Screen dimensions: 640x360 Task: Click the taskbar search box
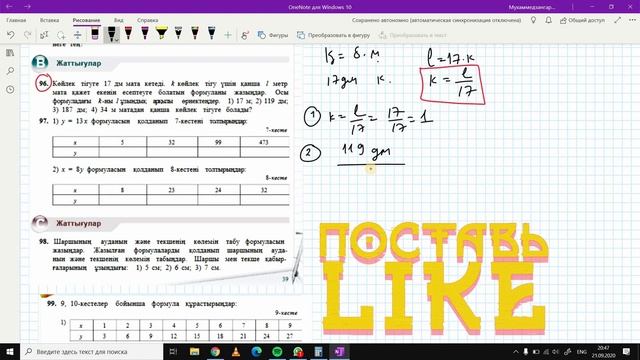pyautogui.click(x=91, y=351)
